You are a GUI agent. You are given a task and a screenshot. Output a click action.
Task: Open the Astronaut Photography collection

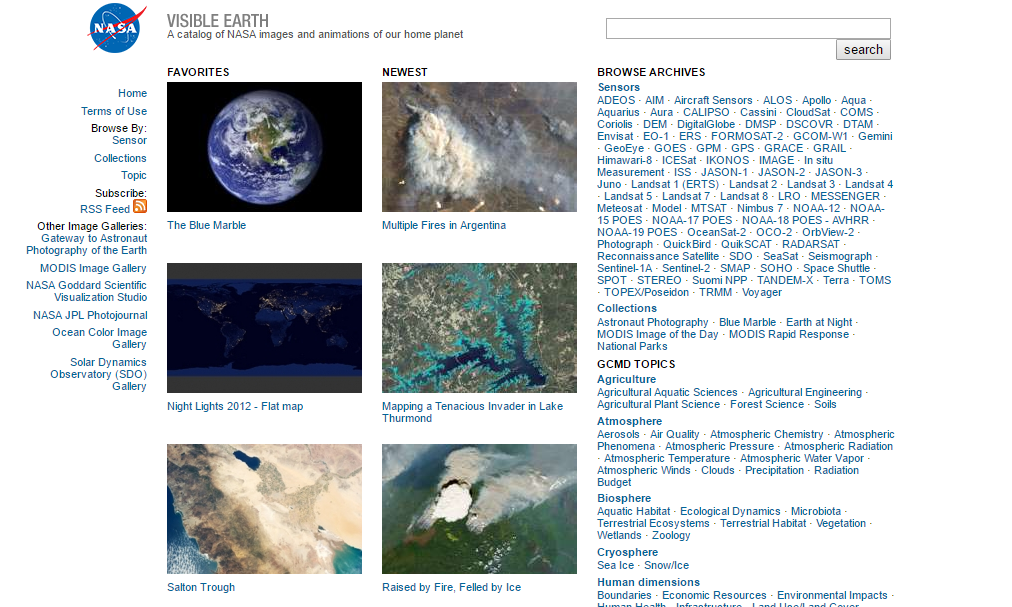(653, 322)
